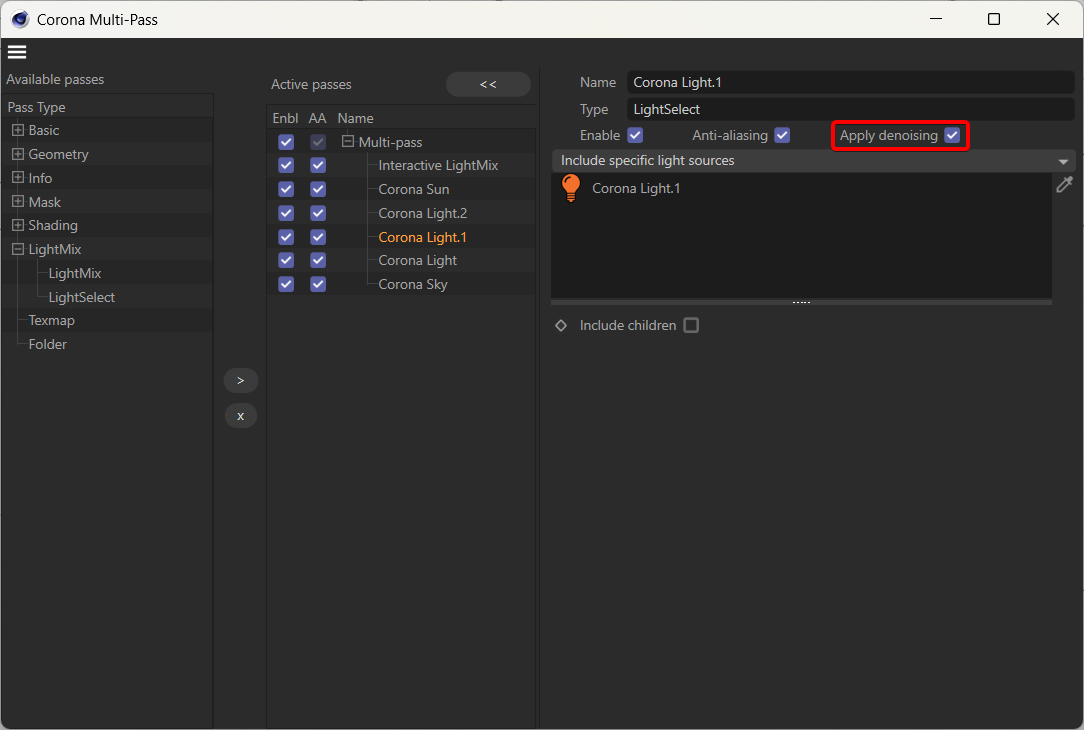Open the hamburger menu icon

point(17,52)
